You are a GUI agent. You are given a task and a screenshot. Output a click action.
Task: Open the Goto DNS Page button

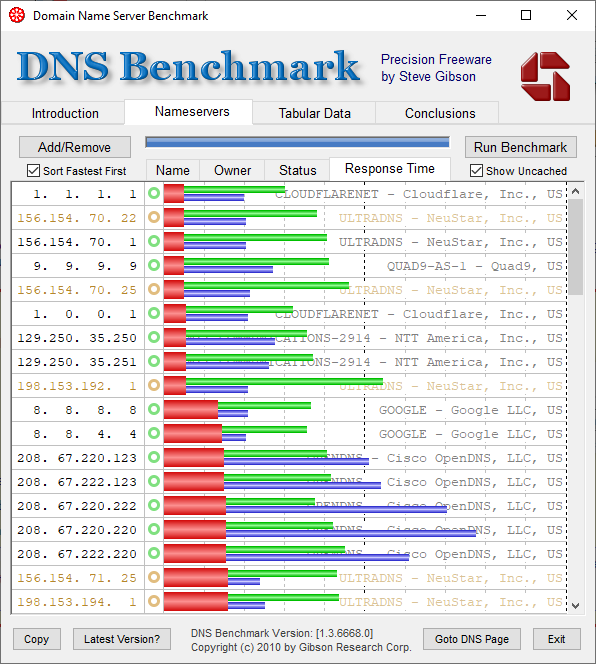471,639
